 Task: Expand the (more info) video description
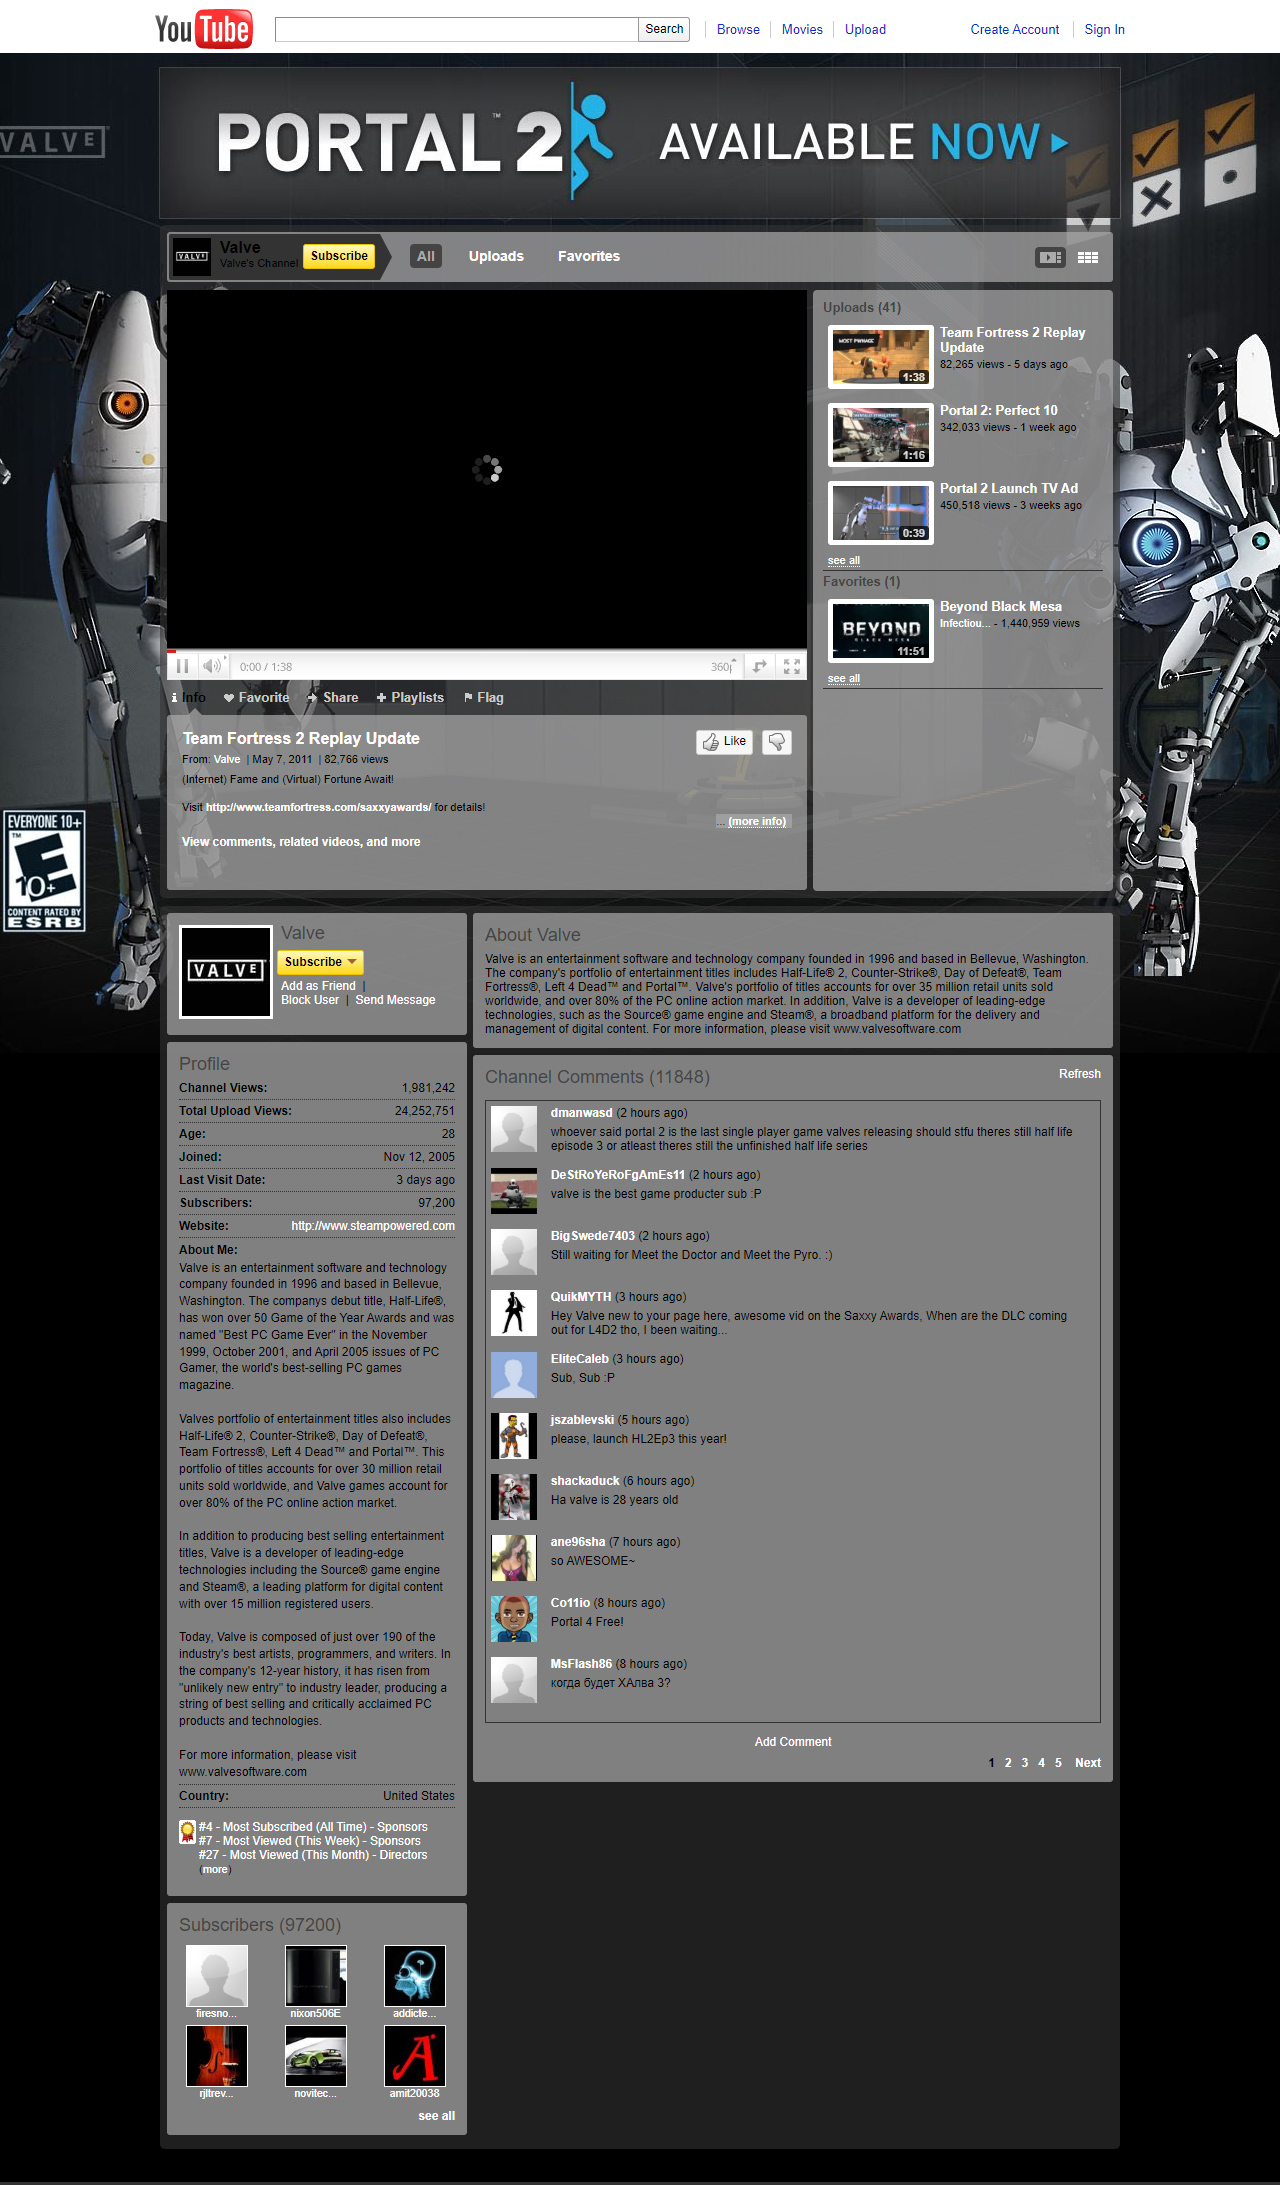pyautogui.click(x=757, y=821)
